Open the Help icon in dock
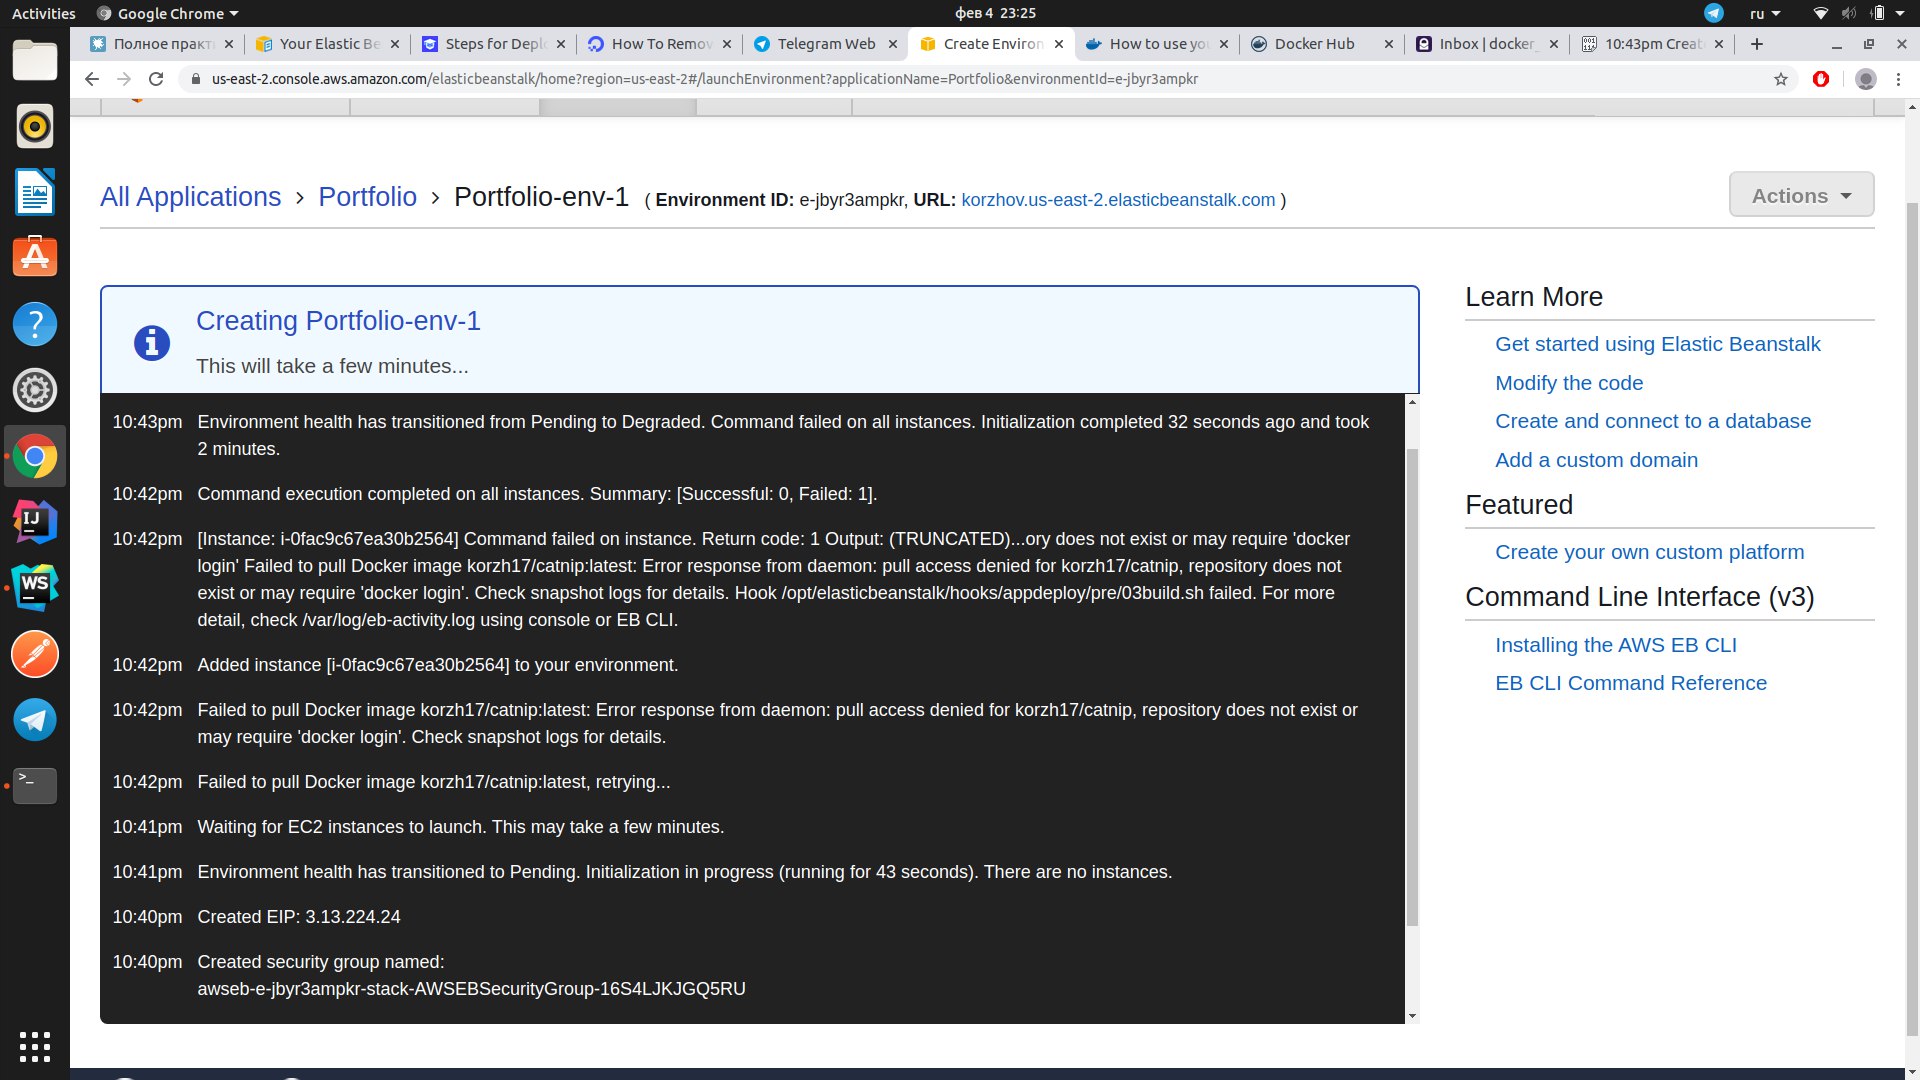This screenshot has width=1920, height=1080. click(35, 324)
